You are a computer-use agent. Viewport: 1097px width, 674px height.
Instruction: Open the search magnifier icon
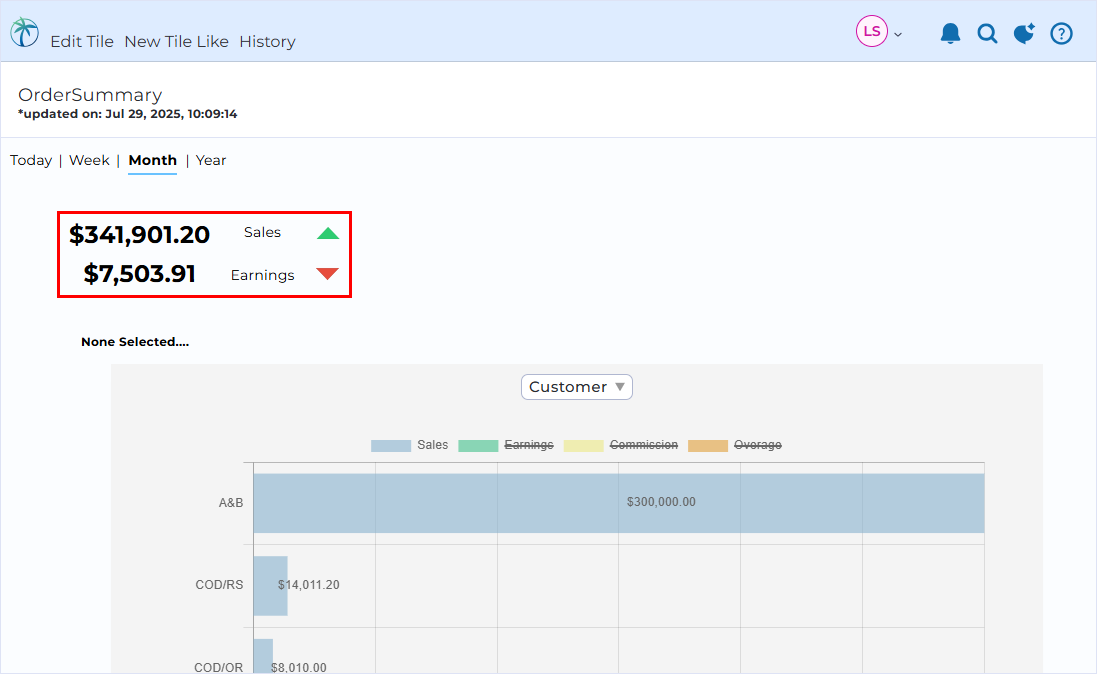(x=987, y=33)
